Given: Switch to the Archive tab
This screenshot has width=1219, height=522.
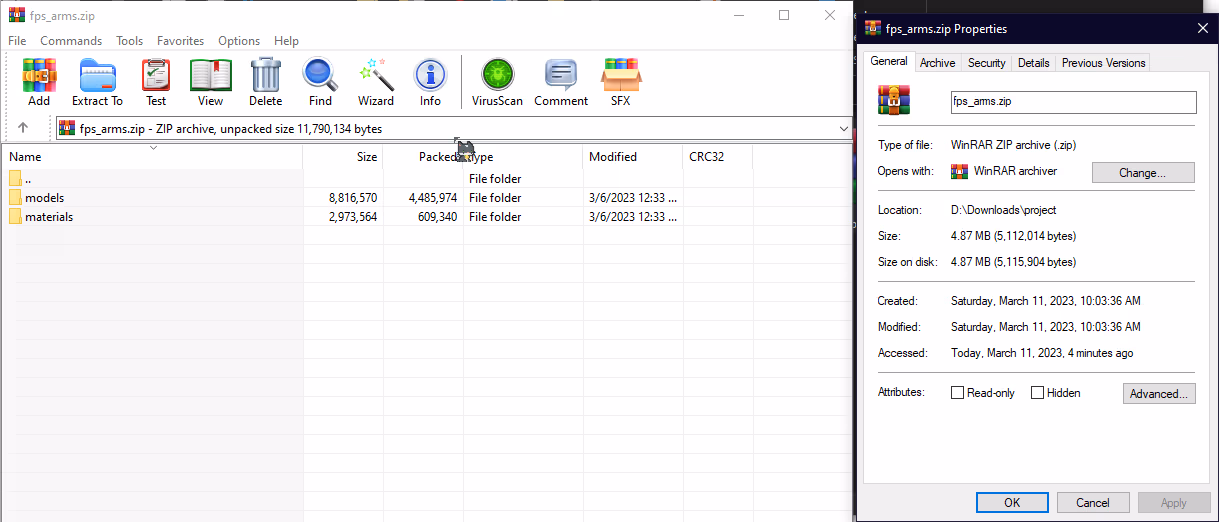Looking at the screenshot, I should coord(937,63).
